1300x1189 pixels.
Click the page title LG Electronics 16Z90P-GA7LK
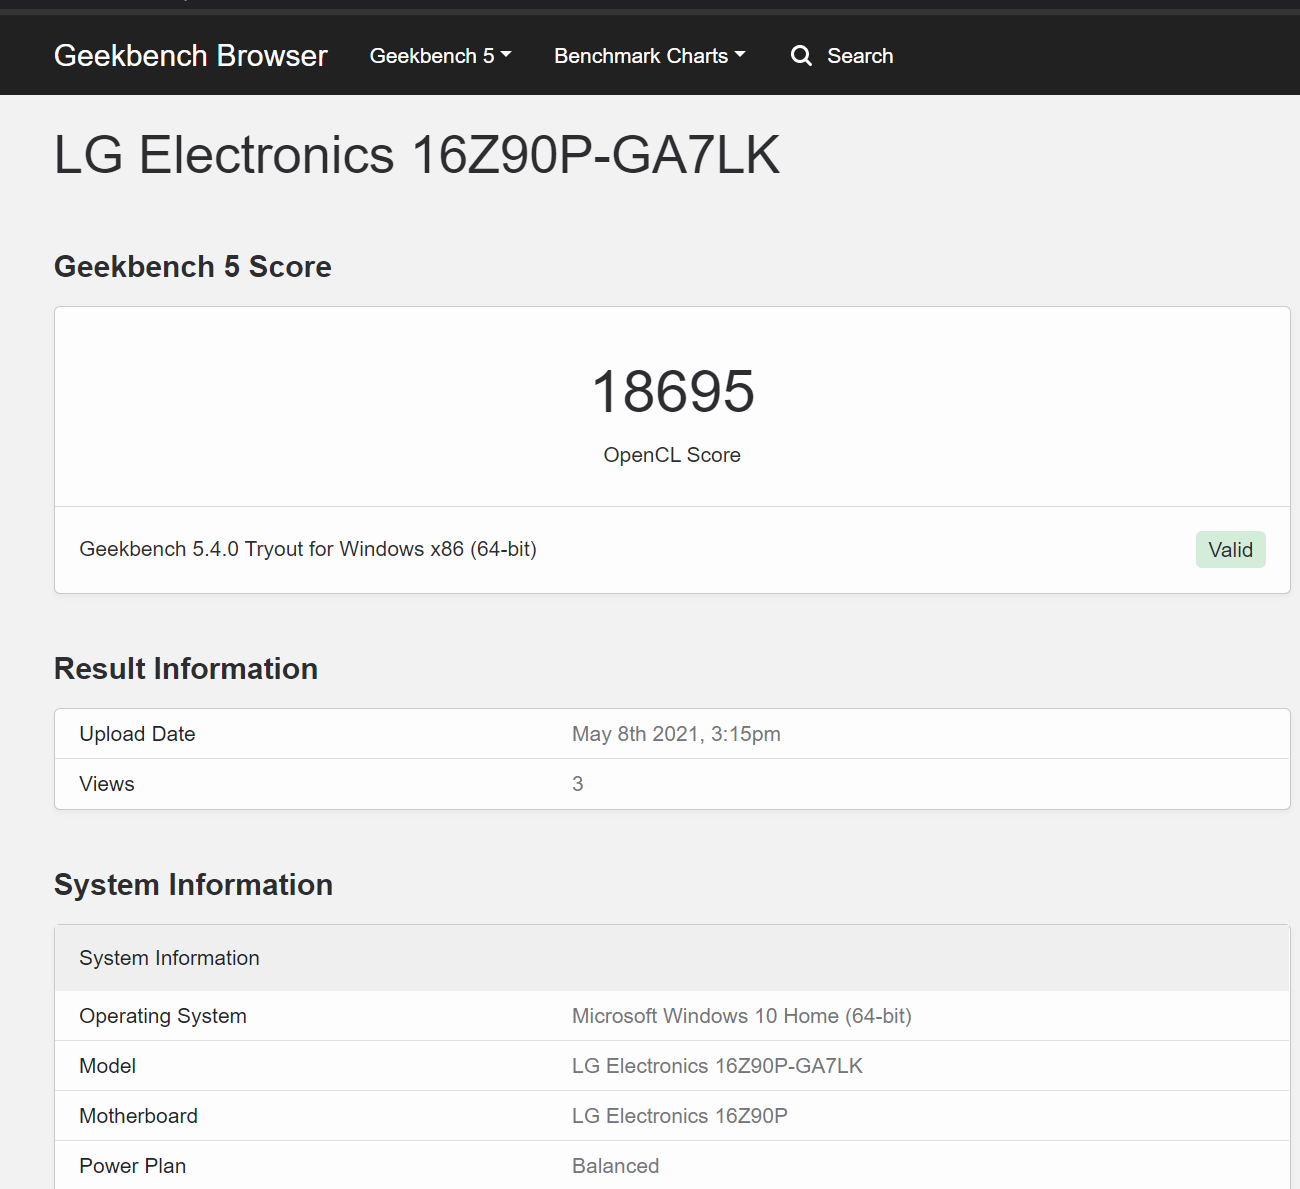click(x=417, y=155)
